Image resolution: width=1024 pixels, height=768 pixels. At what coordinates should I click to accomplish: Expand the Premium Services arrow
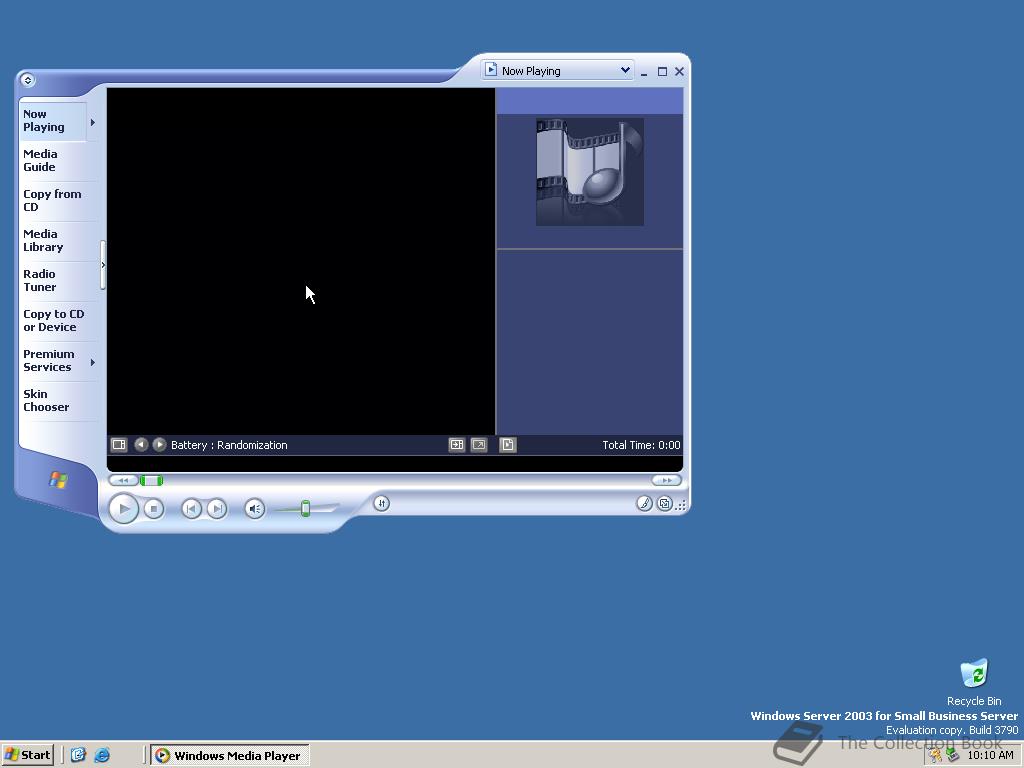point(93,362)
